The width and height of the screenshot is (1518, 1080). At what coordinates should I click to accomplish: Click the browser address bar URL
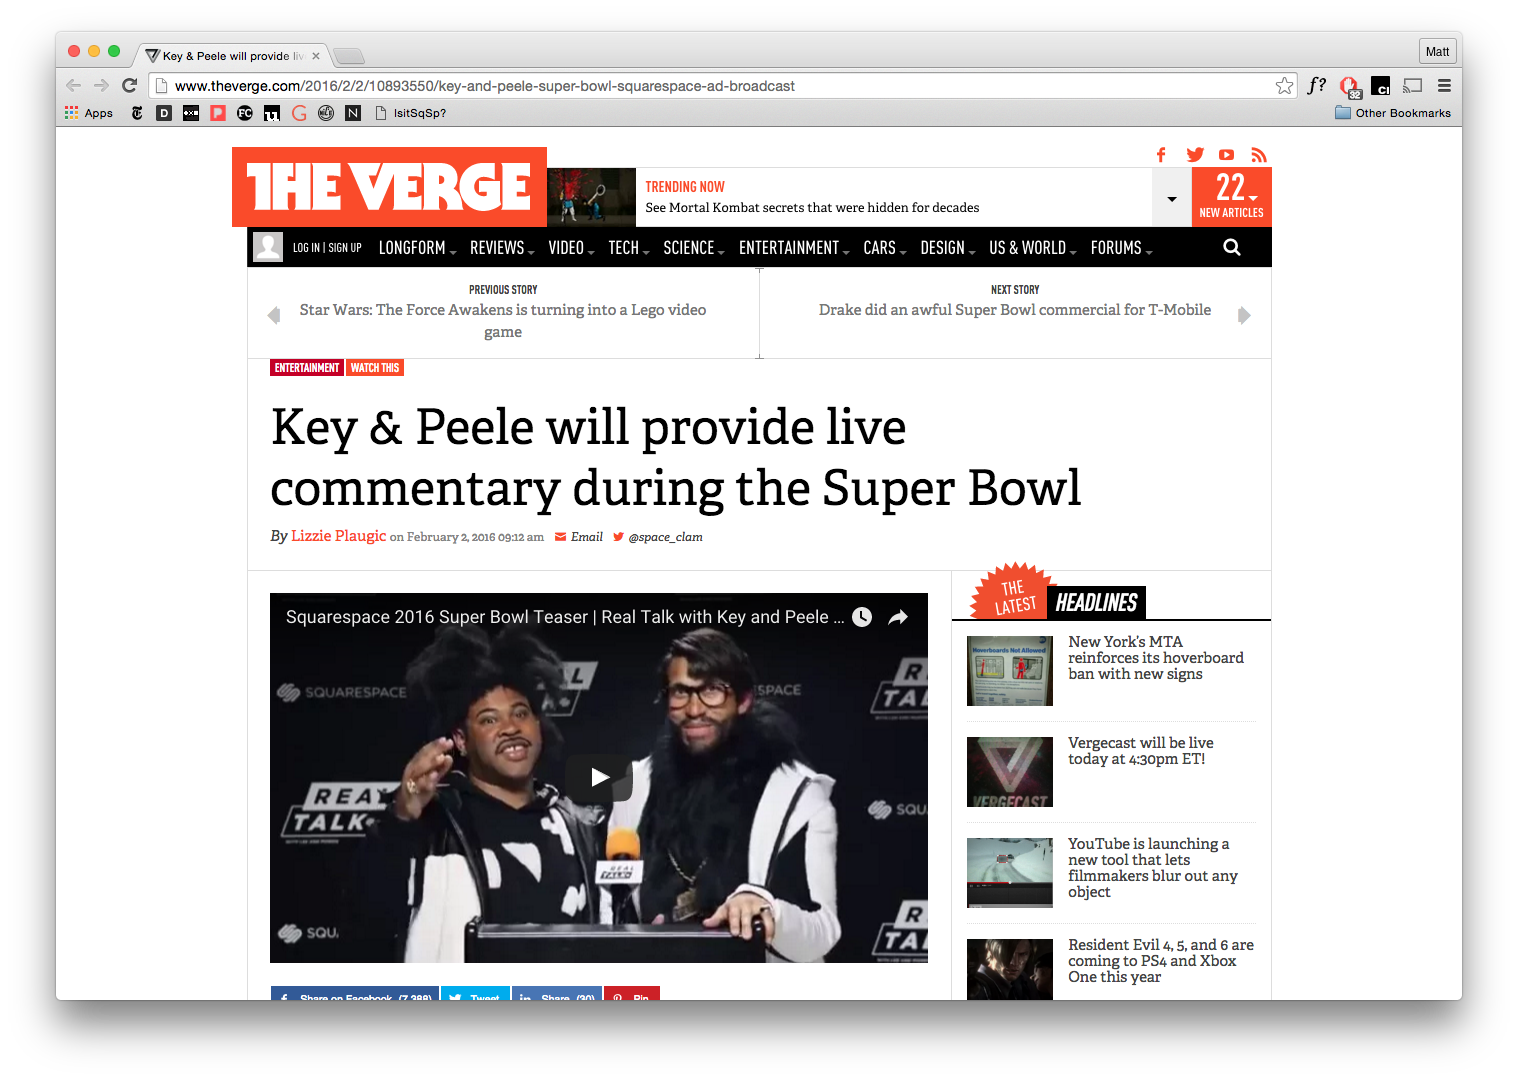pos(485,86)
